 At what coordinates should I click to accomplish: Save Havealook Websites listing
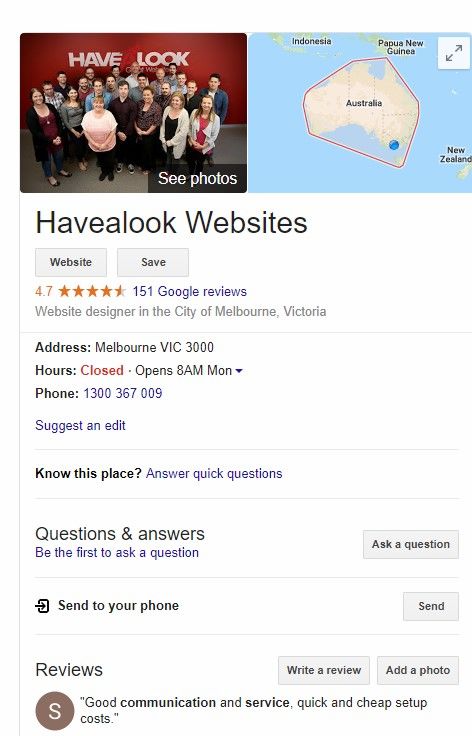tap(153, 262)
